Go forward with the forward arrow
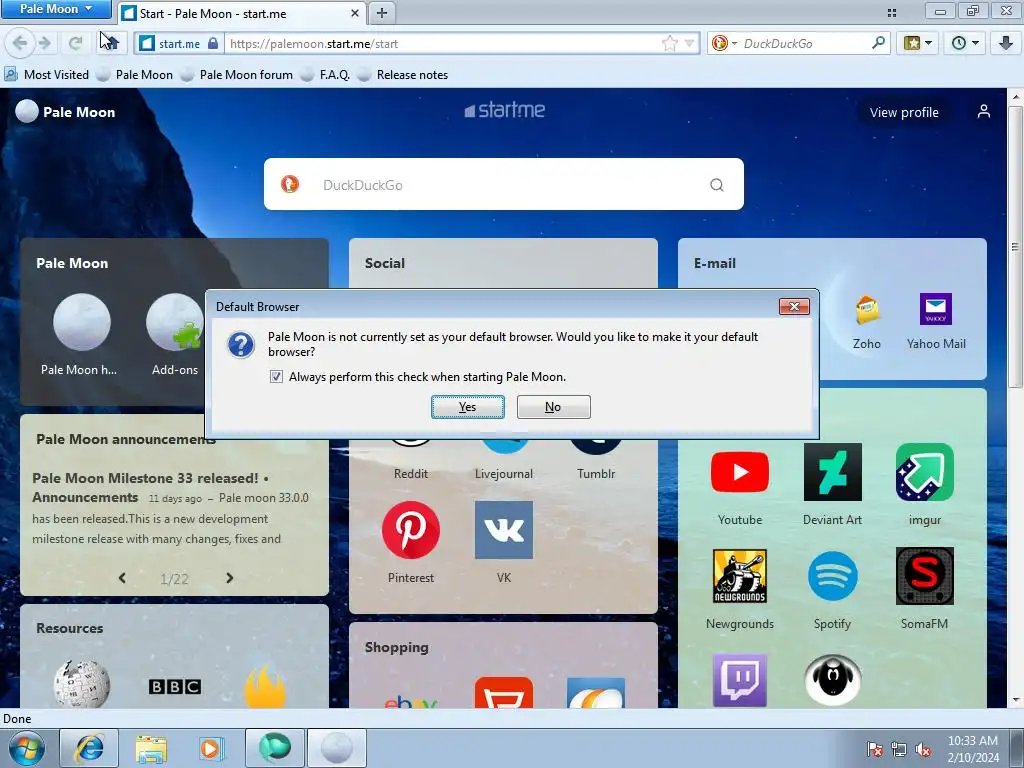1024x768 pixels. click(x=44, y=44)
